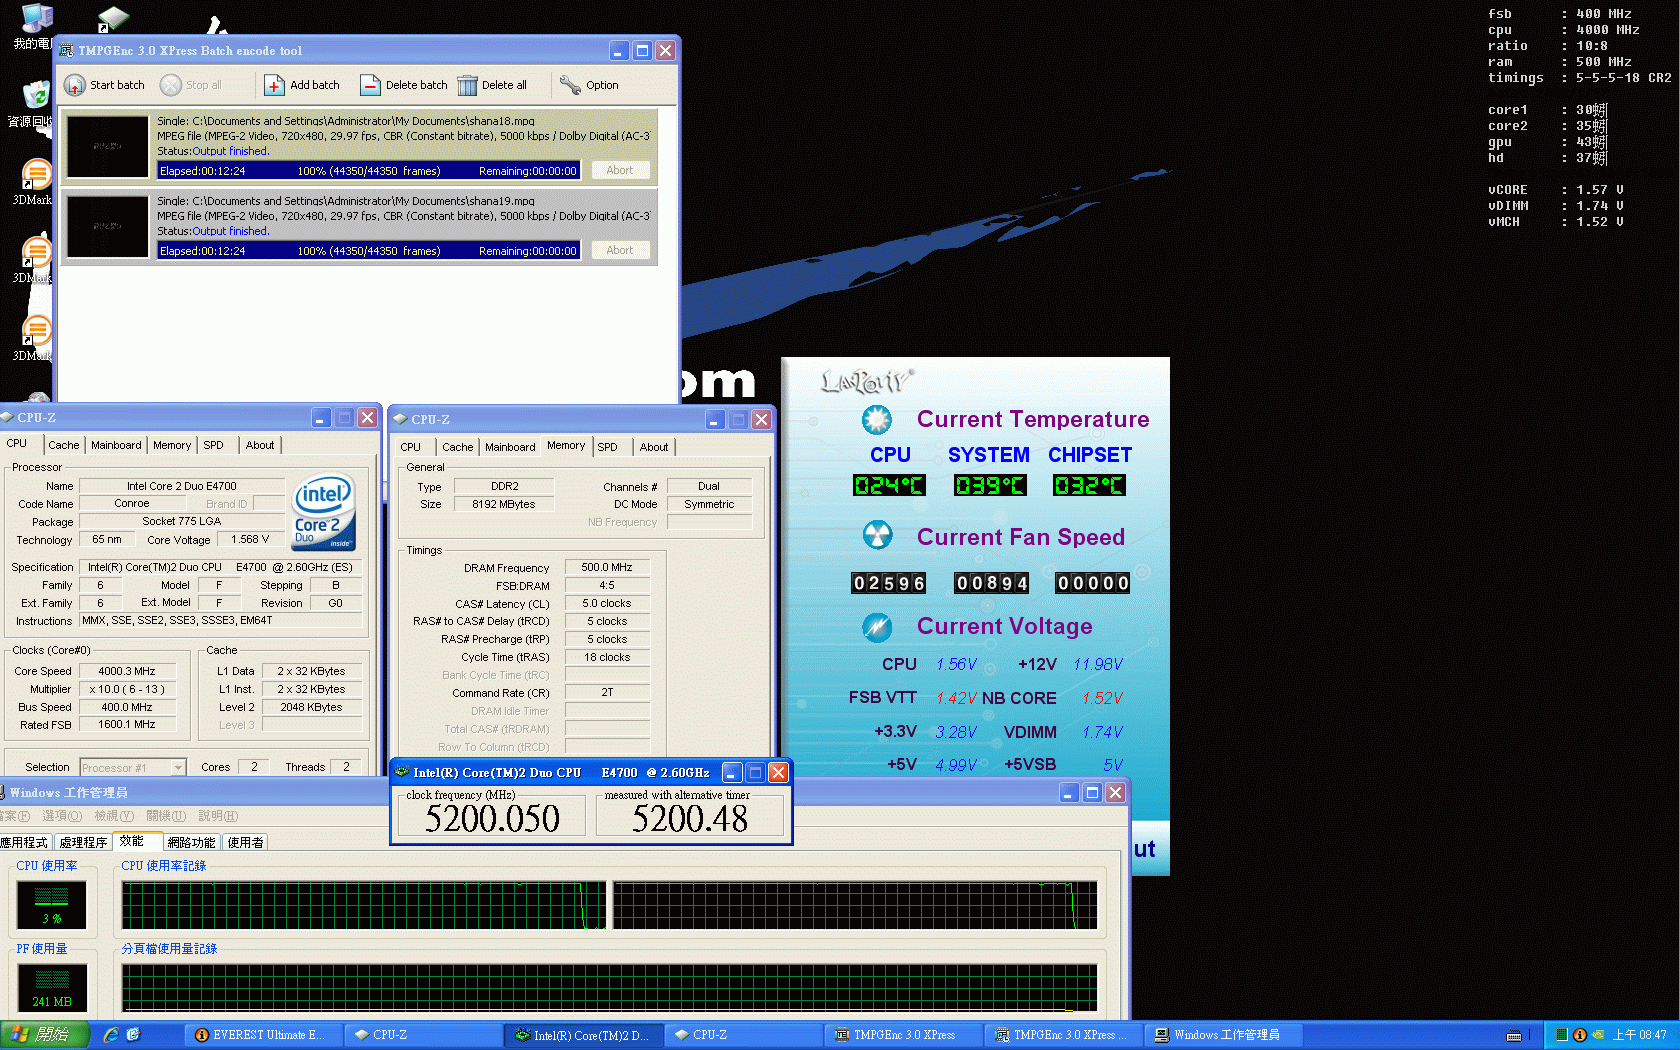Abort the shana19.mpg encode job
1680x1050 pixels.
[620, 250]
